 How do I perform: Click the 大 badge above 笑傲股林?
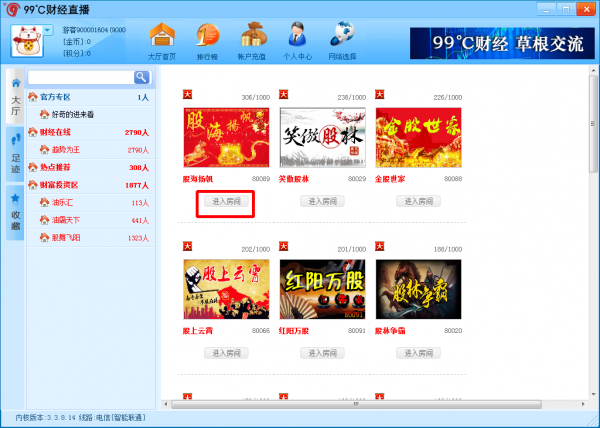[x=284, y=94]
